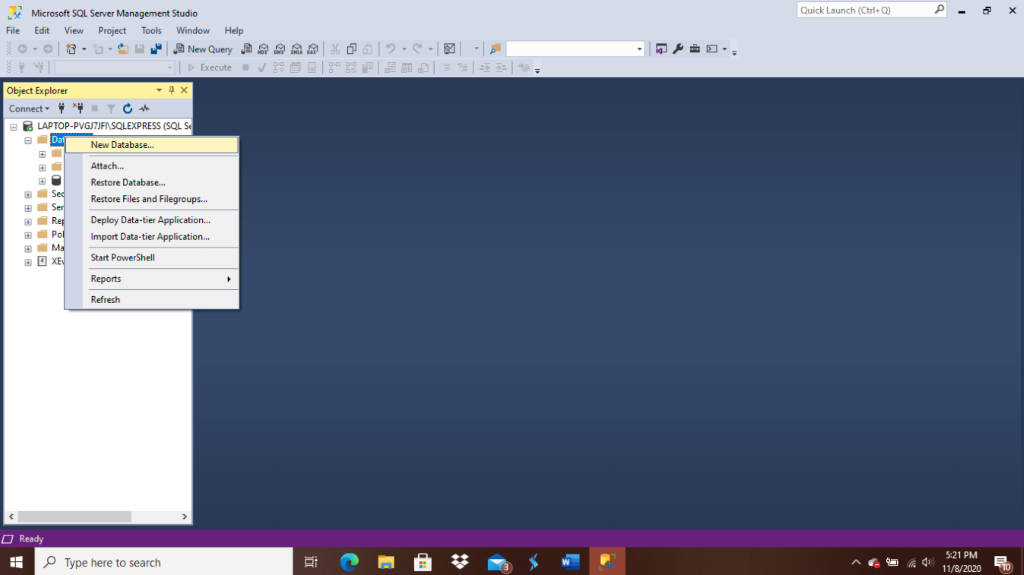Open the Find combo box dropdown

[x=639, y=49]
